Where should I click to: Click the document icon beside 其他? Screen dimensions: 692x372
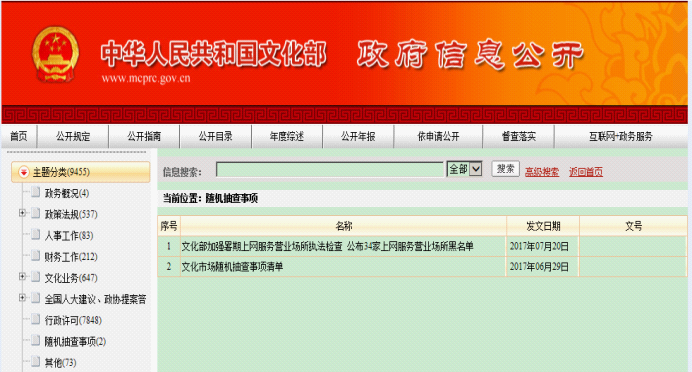(x=36, y=362)
